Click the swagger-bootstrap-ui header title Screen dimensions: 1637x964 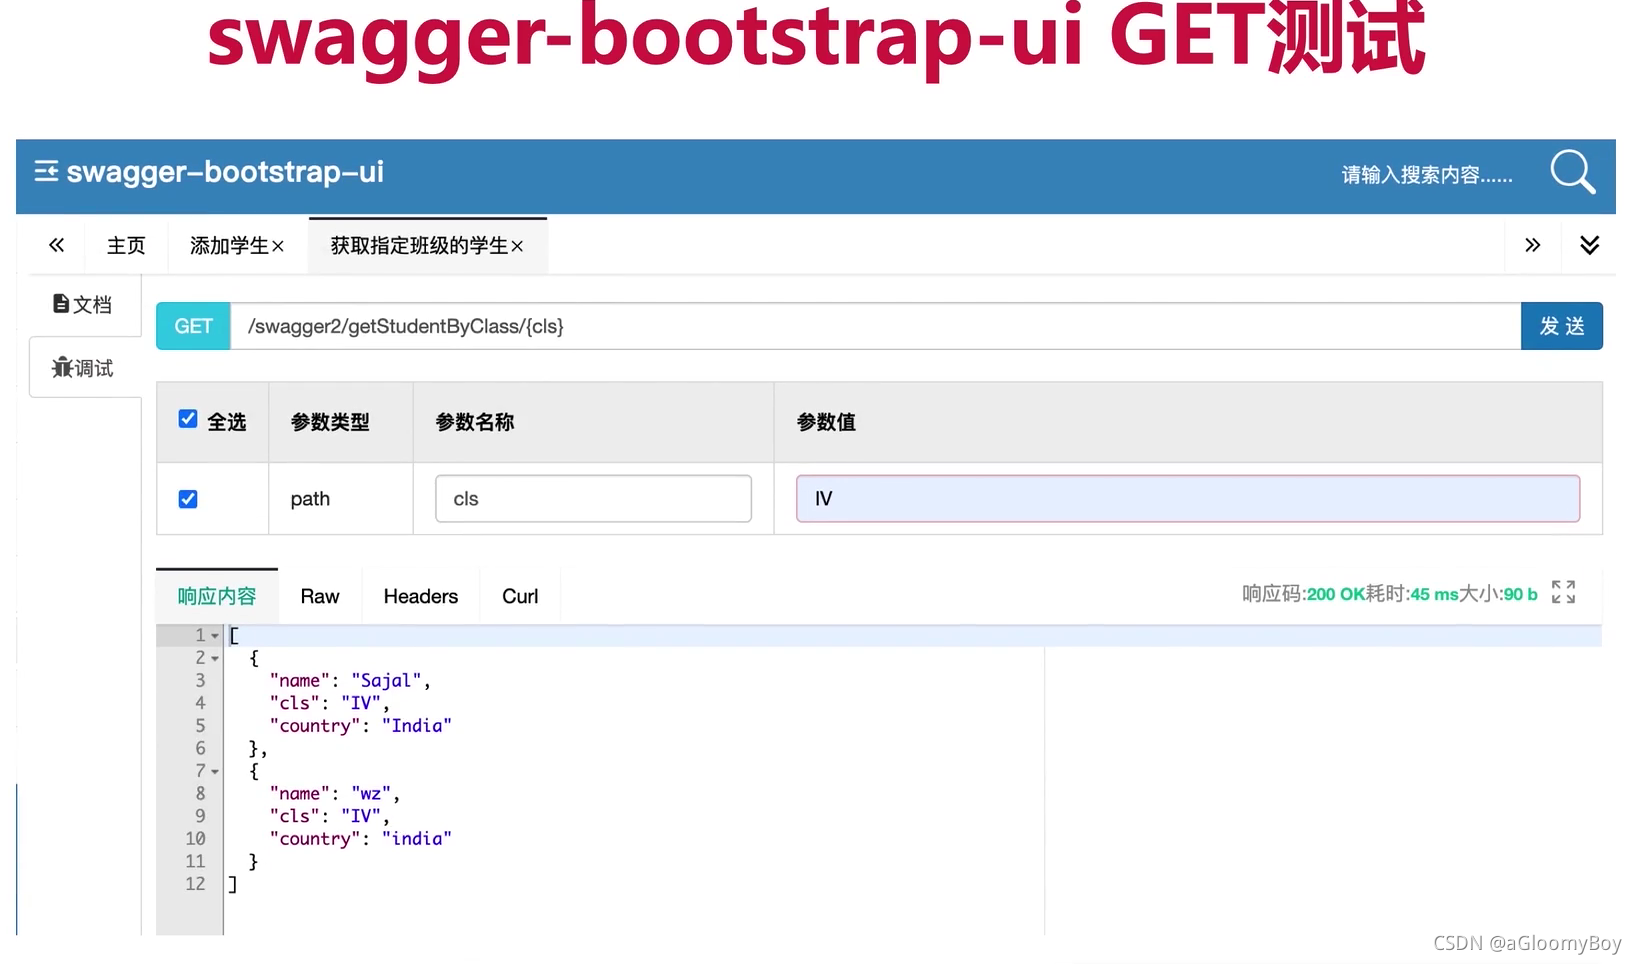[225, 172]
